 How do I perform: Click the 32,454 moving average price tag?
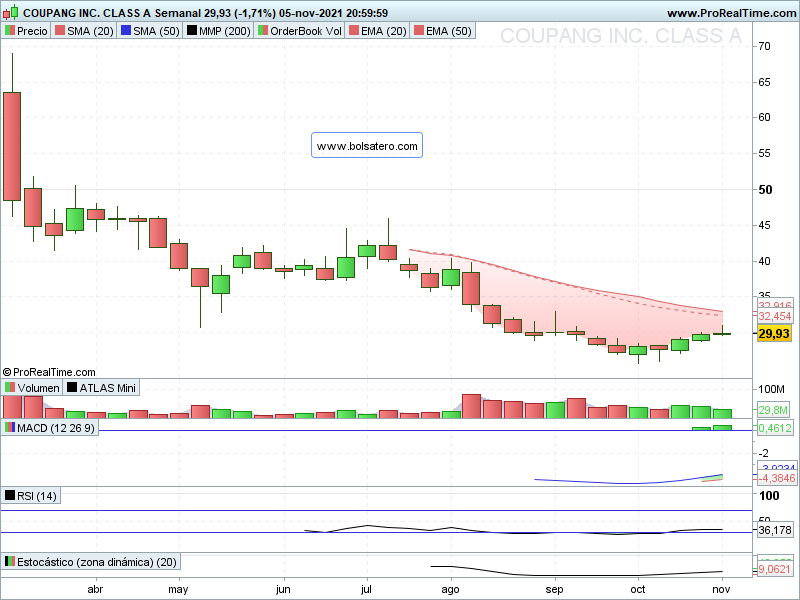coord(774,316)
